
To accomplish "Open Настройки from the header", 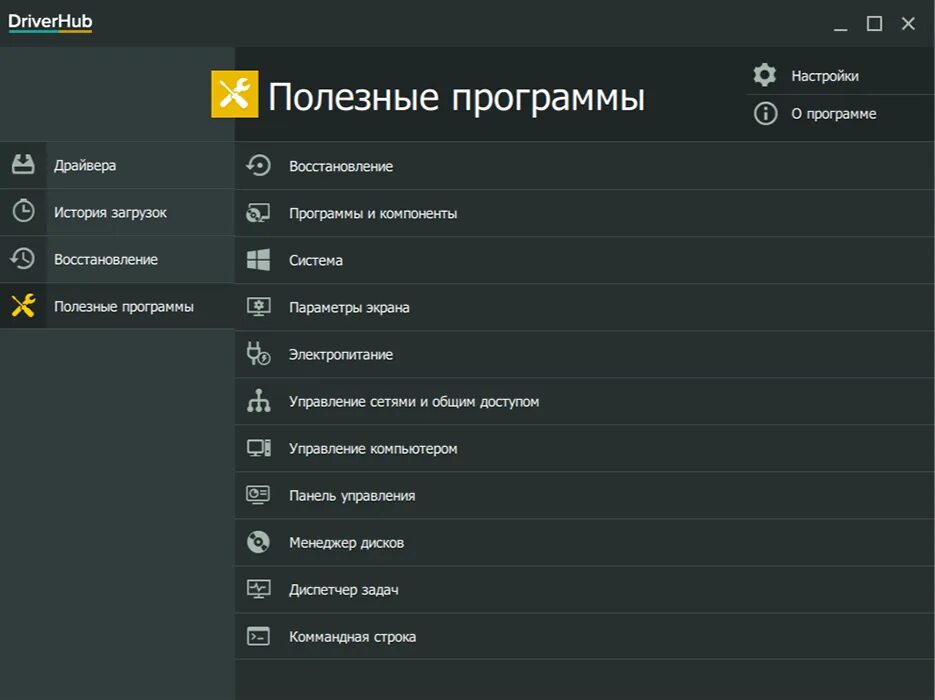I will pos(825,74).
